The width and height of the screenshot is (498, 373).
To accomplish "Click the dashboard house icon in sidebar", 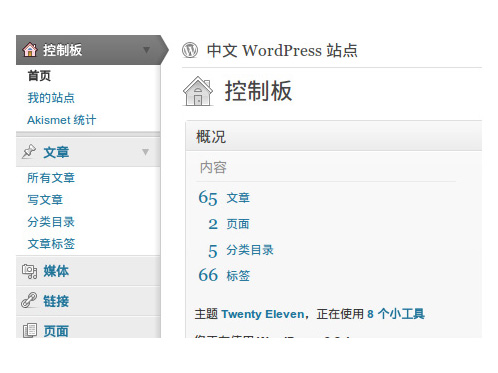I will pos(30,50).
